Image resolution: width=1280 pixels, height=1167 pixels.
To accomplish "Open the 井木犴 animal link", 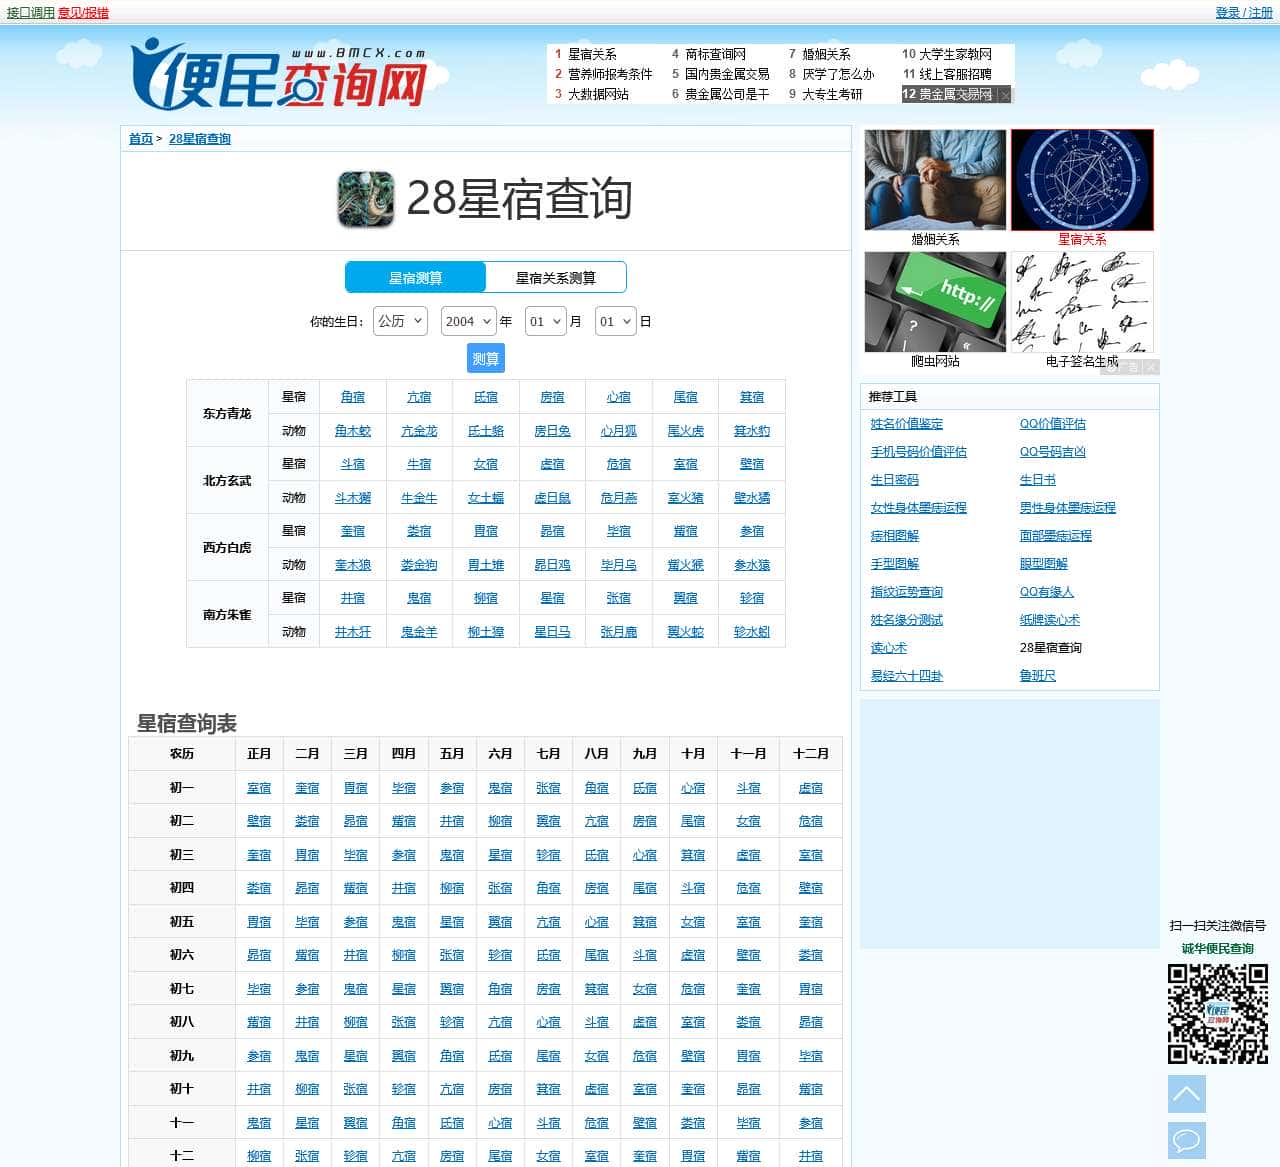I will (x=353, y=632).
